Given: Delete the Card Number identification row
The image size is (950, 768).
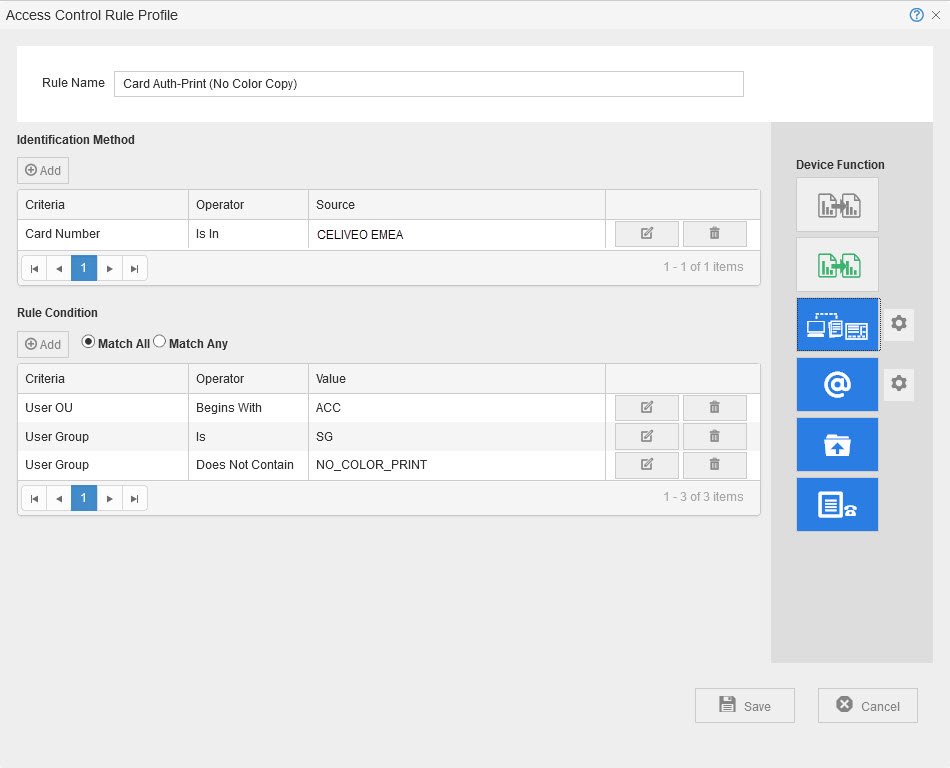Looking at the screenshot, I should (x=714, y=234).
